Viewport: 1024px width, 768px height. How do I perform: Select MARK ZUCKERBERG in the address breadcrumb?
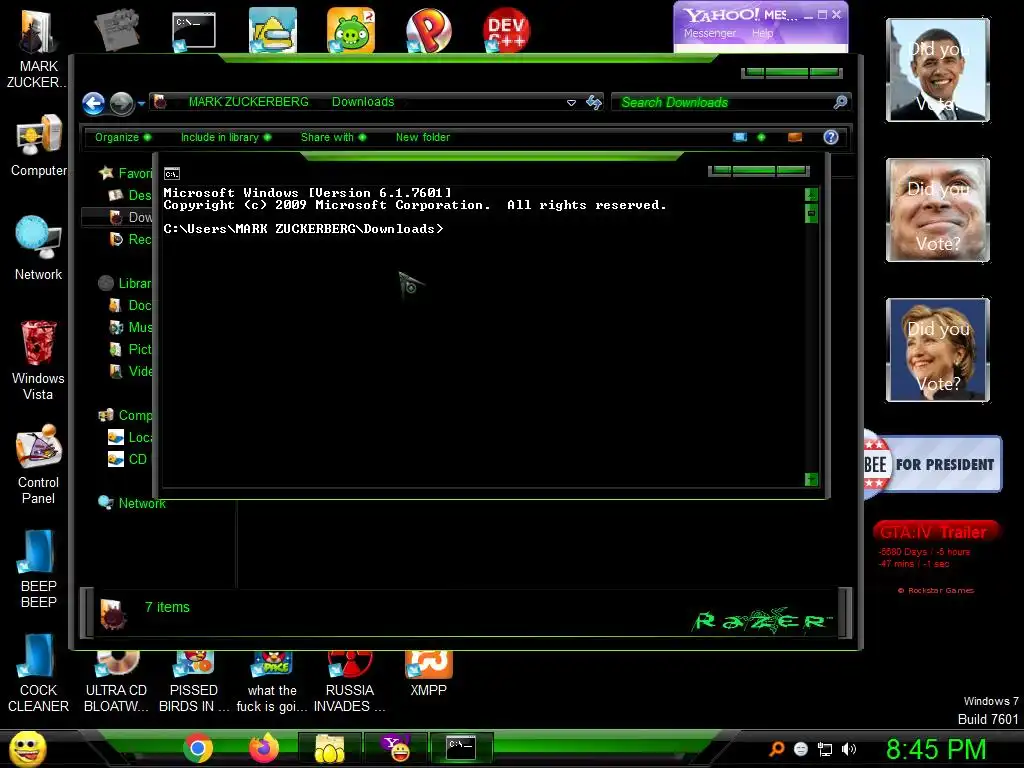point(248,102)
